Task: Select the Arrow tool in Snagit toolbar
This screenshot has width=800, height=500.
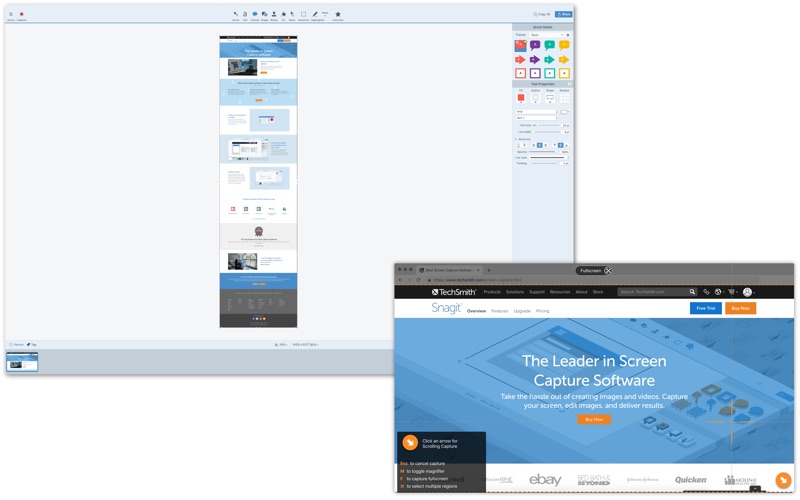Action: tap(236, 14)
